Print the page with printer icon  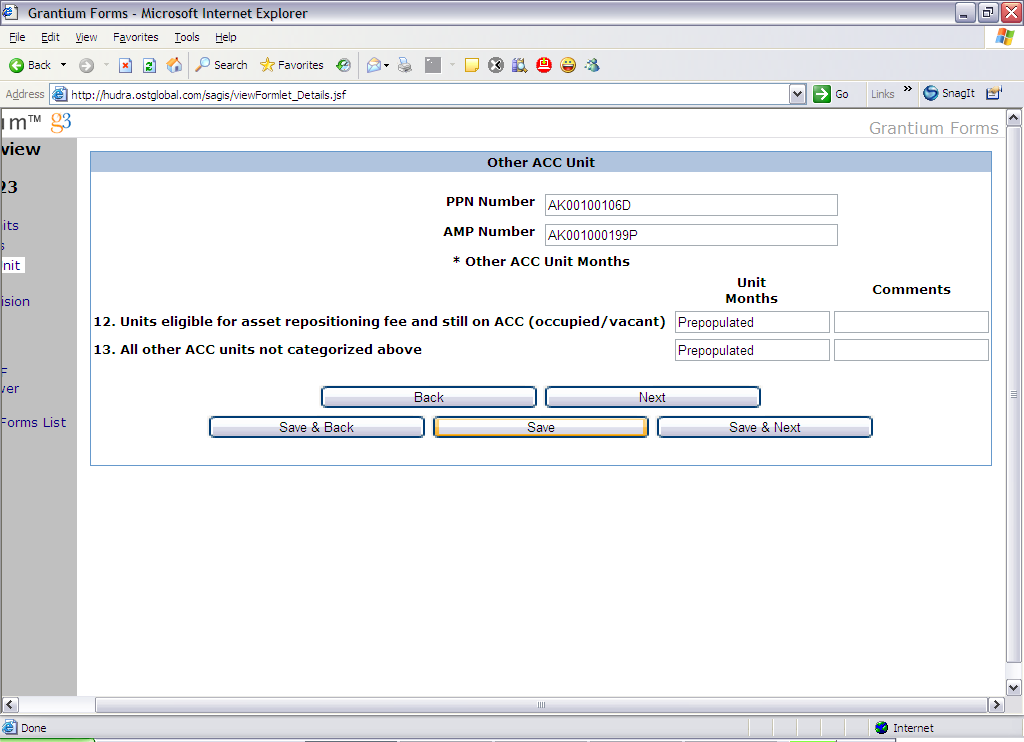click(x=405, y=65)
